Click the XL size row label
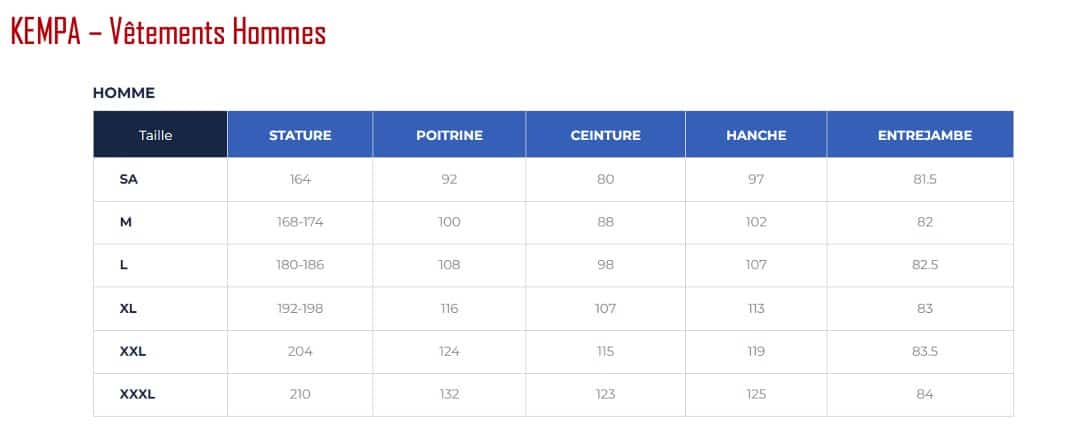The width and height of the screenshot is (1085, 431). pos(128,309)
